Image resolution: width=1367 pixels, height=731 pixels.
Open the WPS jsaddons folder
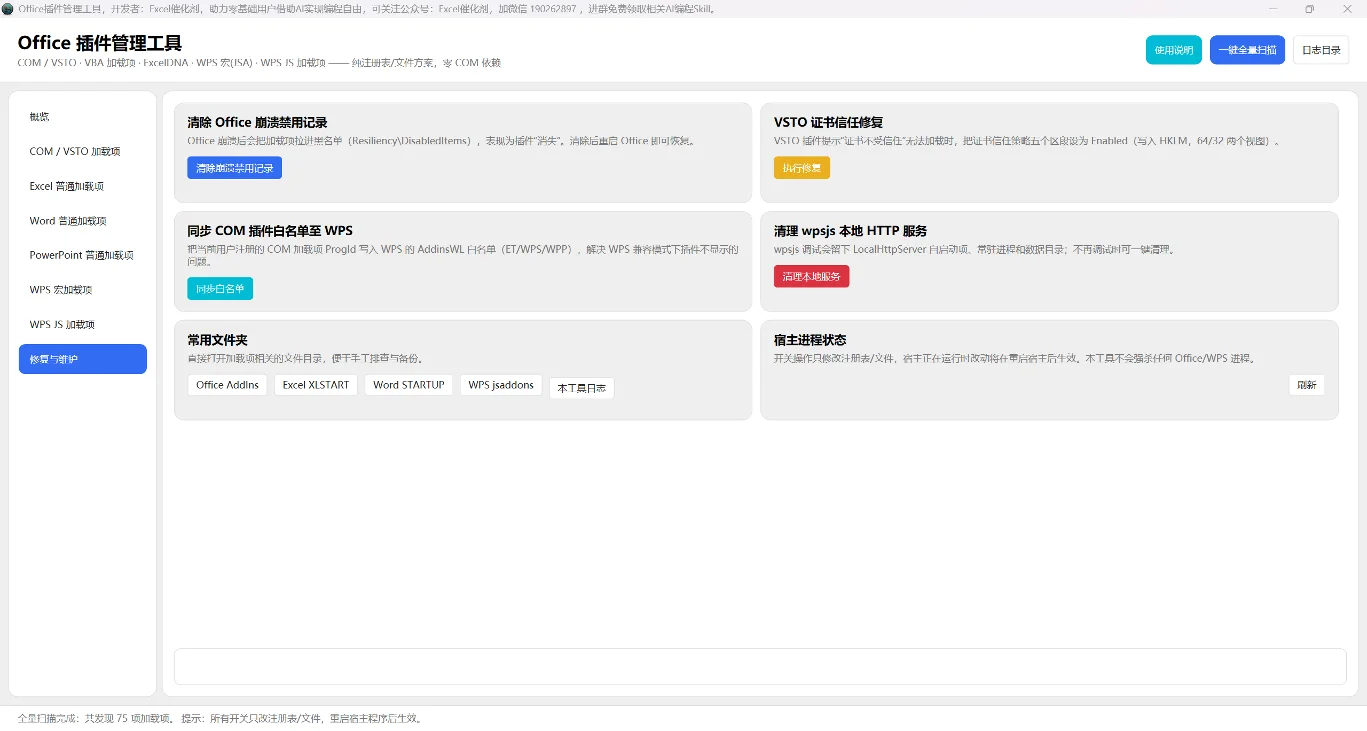click(501, 385)
